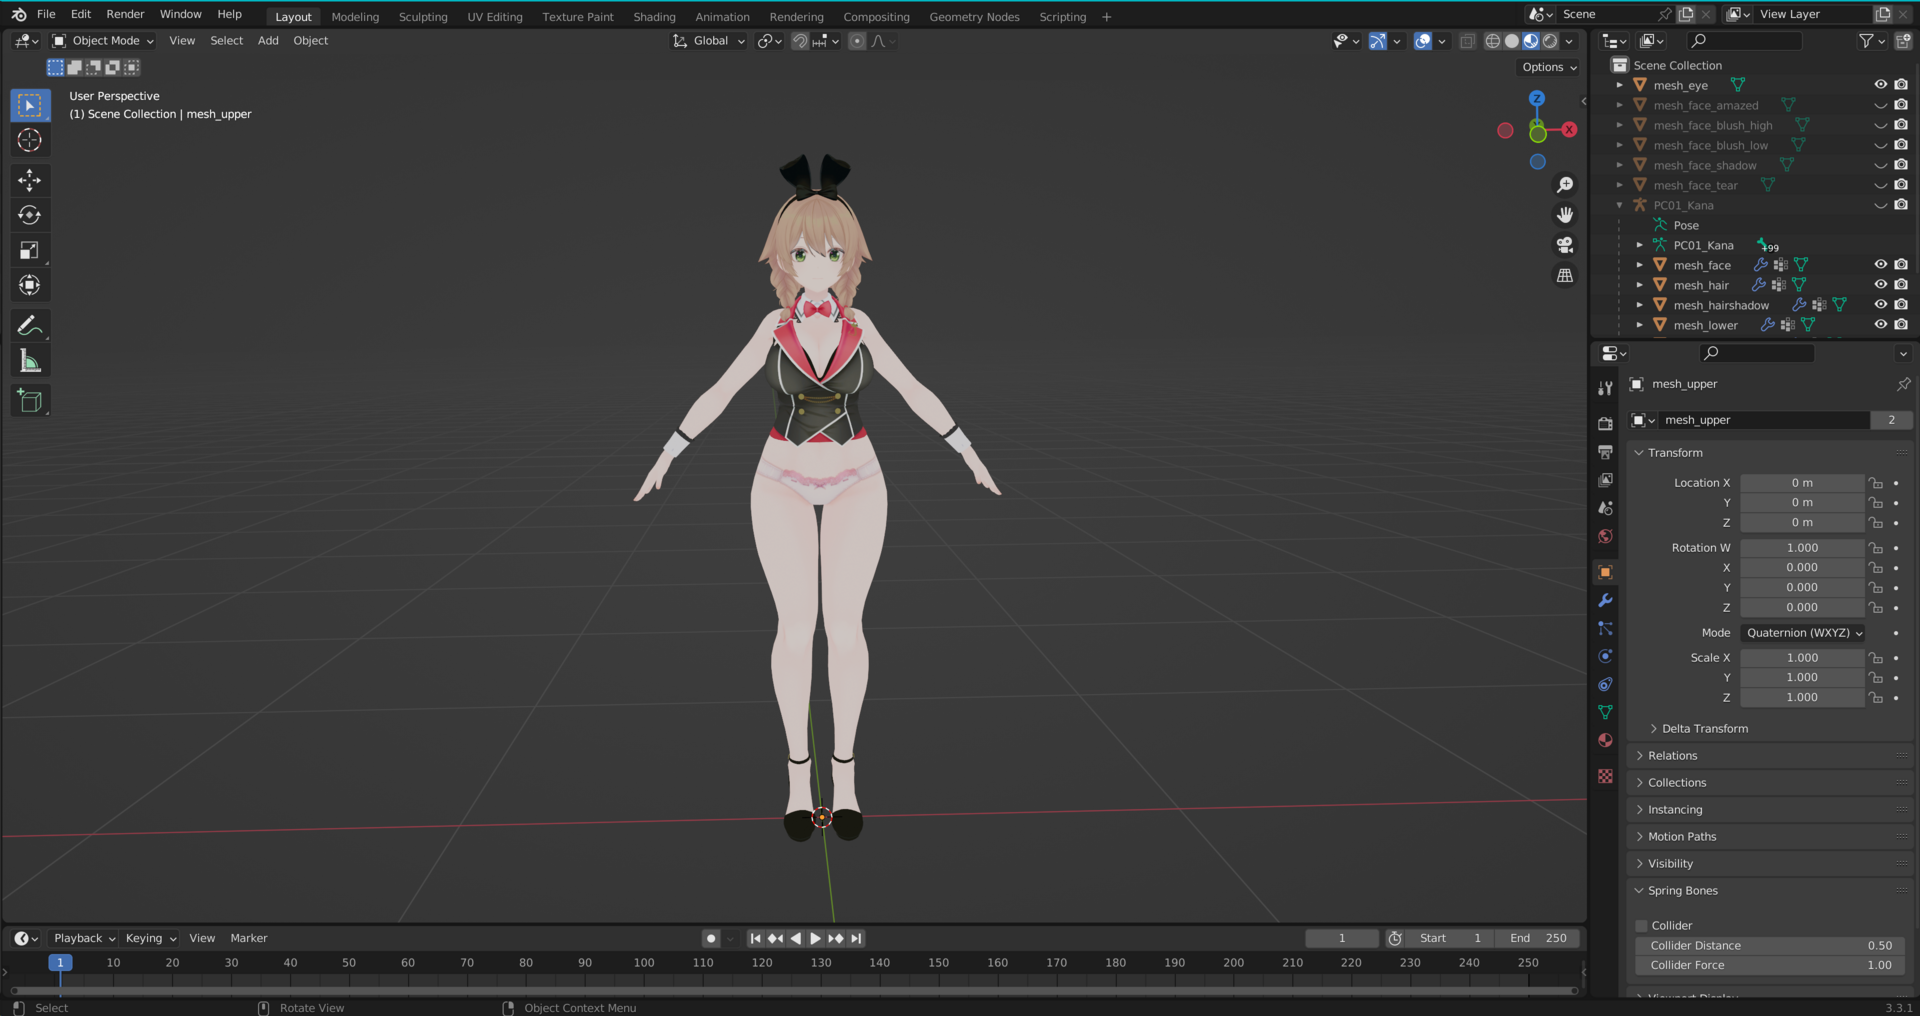Open the rotation Mode Quaternion dropdown
This screenshot has width=1920, height=1016.
(1804, 633)
